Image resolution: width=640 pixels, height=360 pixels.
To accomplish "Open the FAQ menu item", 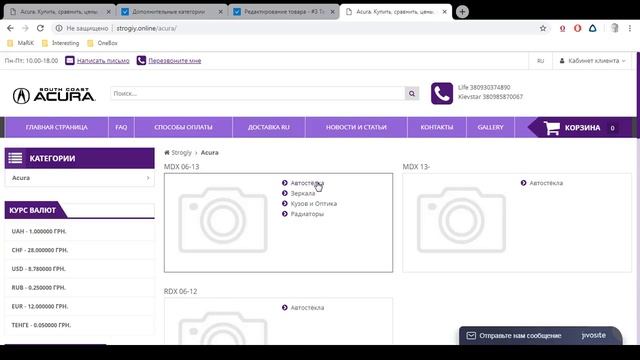I will (x=121, y=127).
